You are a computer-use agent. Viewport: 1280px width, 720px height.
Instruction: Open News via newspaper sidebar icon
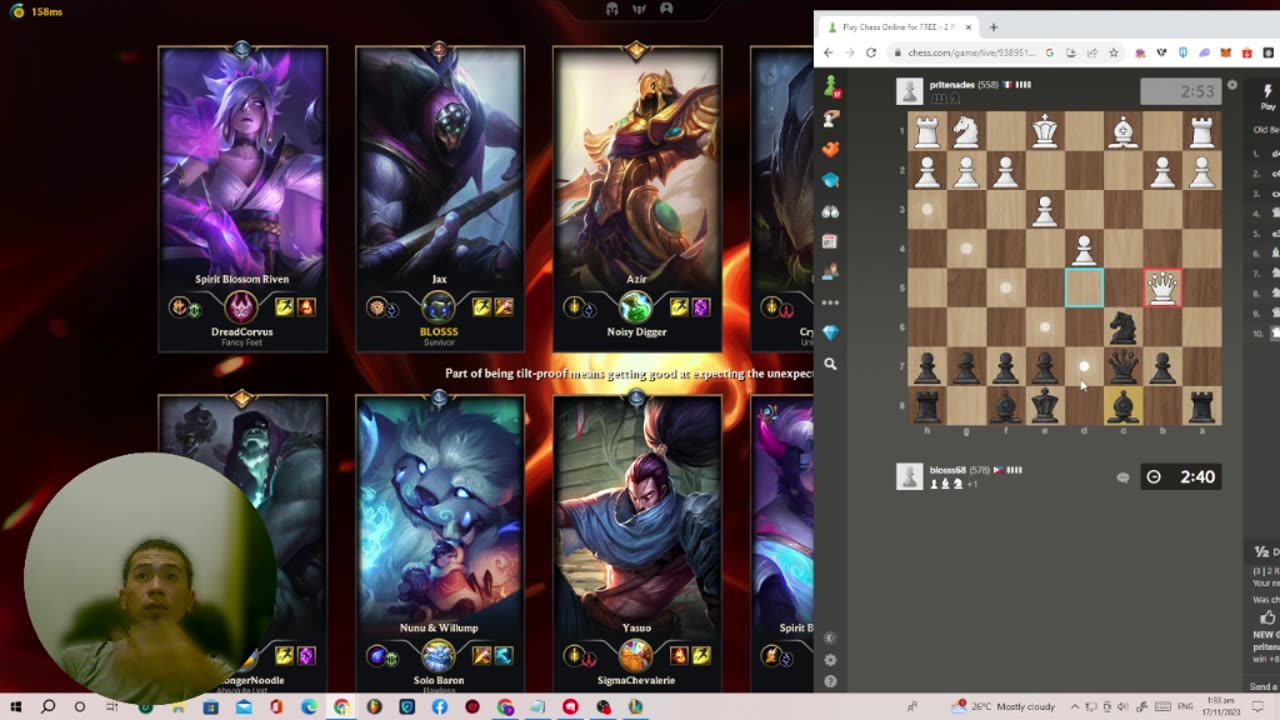[830, 242]
